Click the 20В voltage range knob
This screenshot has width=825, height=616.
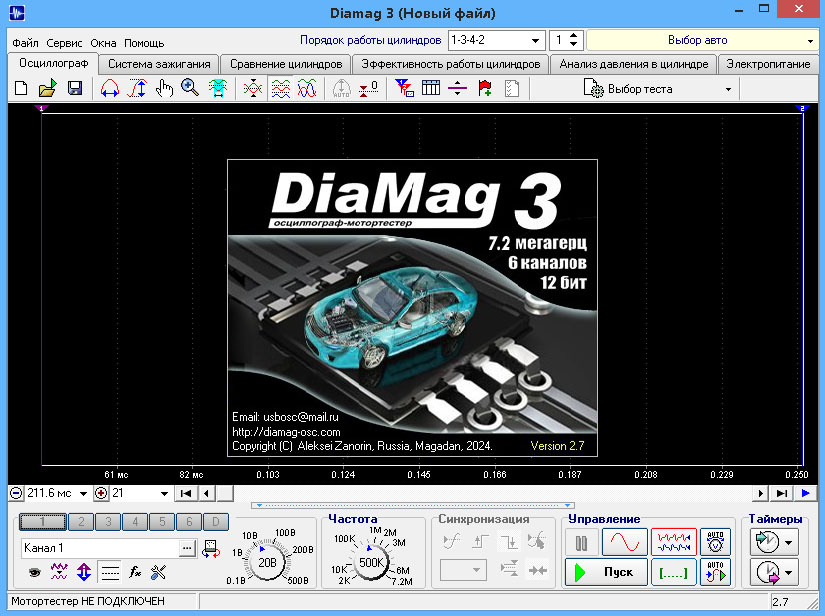point(268,562)
